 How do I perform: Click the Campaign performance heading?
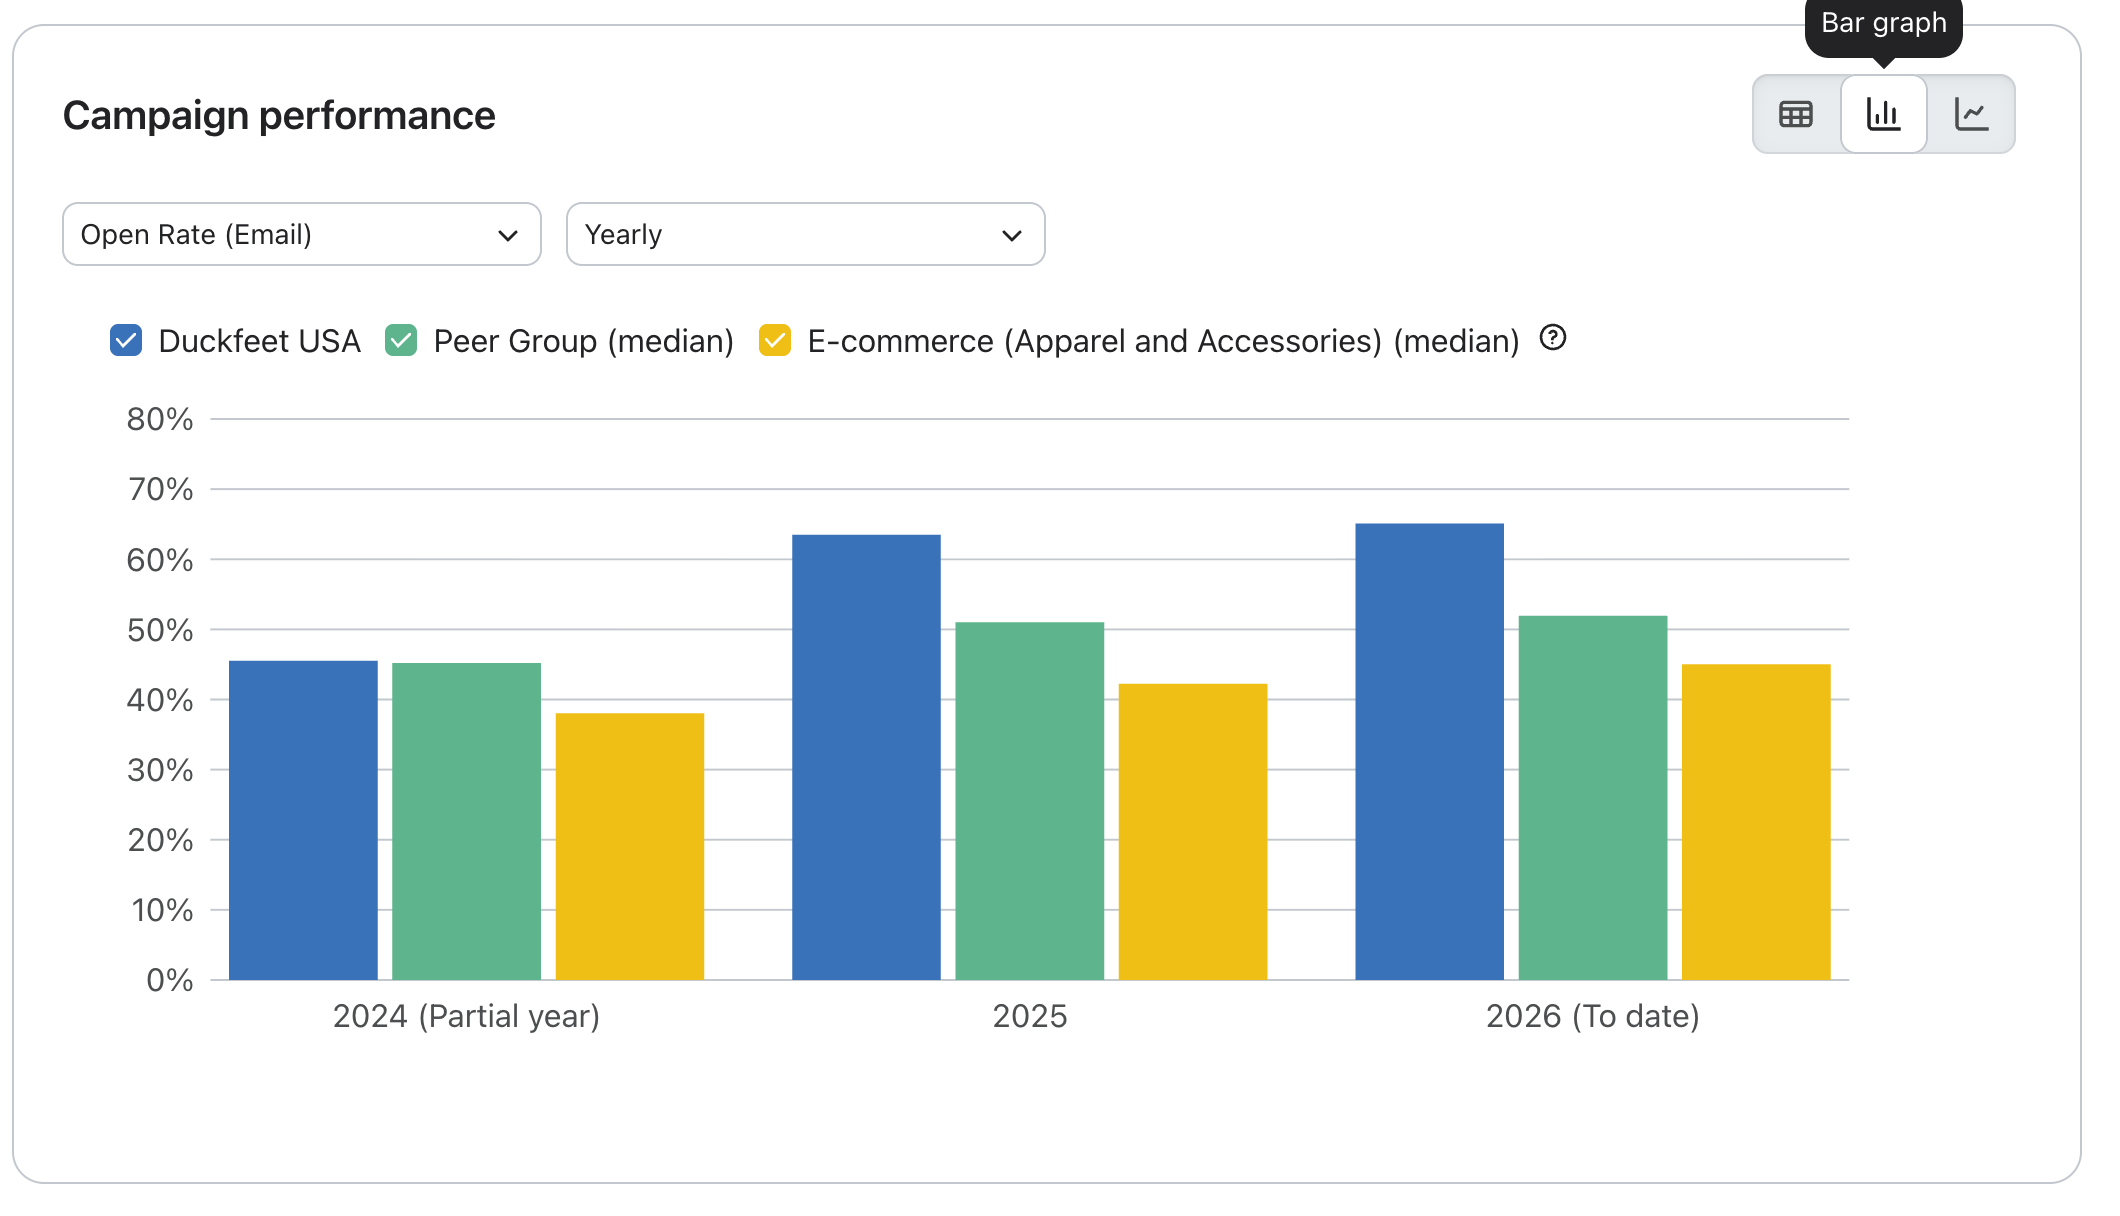[x=279, y=116]
